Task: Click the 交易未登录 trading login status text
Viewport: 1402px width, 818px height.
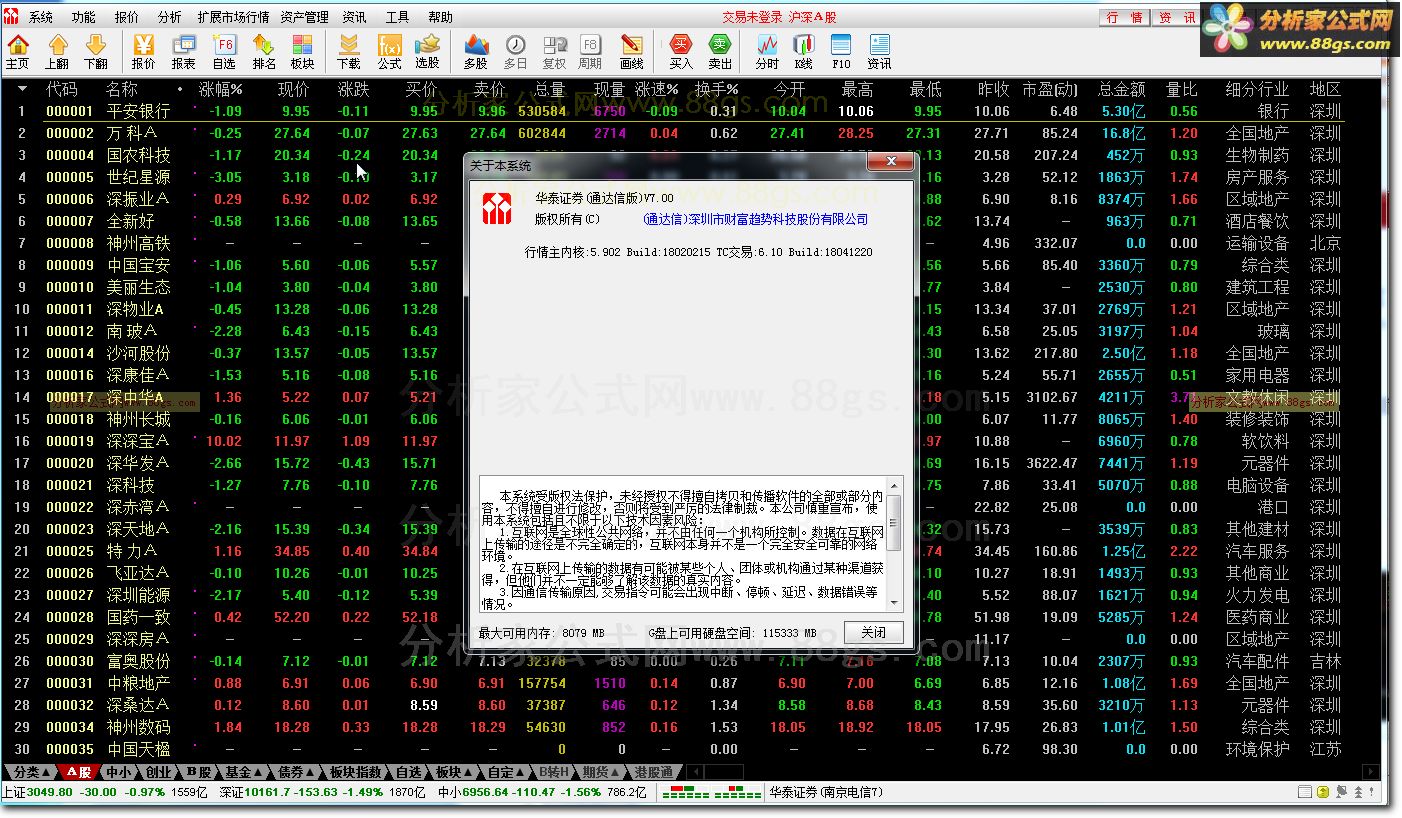Action: tap(754, 17)
